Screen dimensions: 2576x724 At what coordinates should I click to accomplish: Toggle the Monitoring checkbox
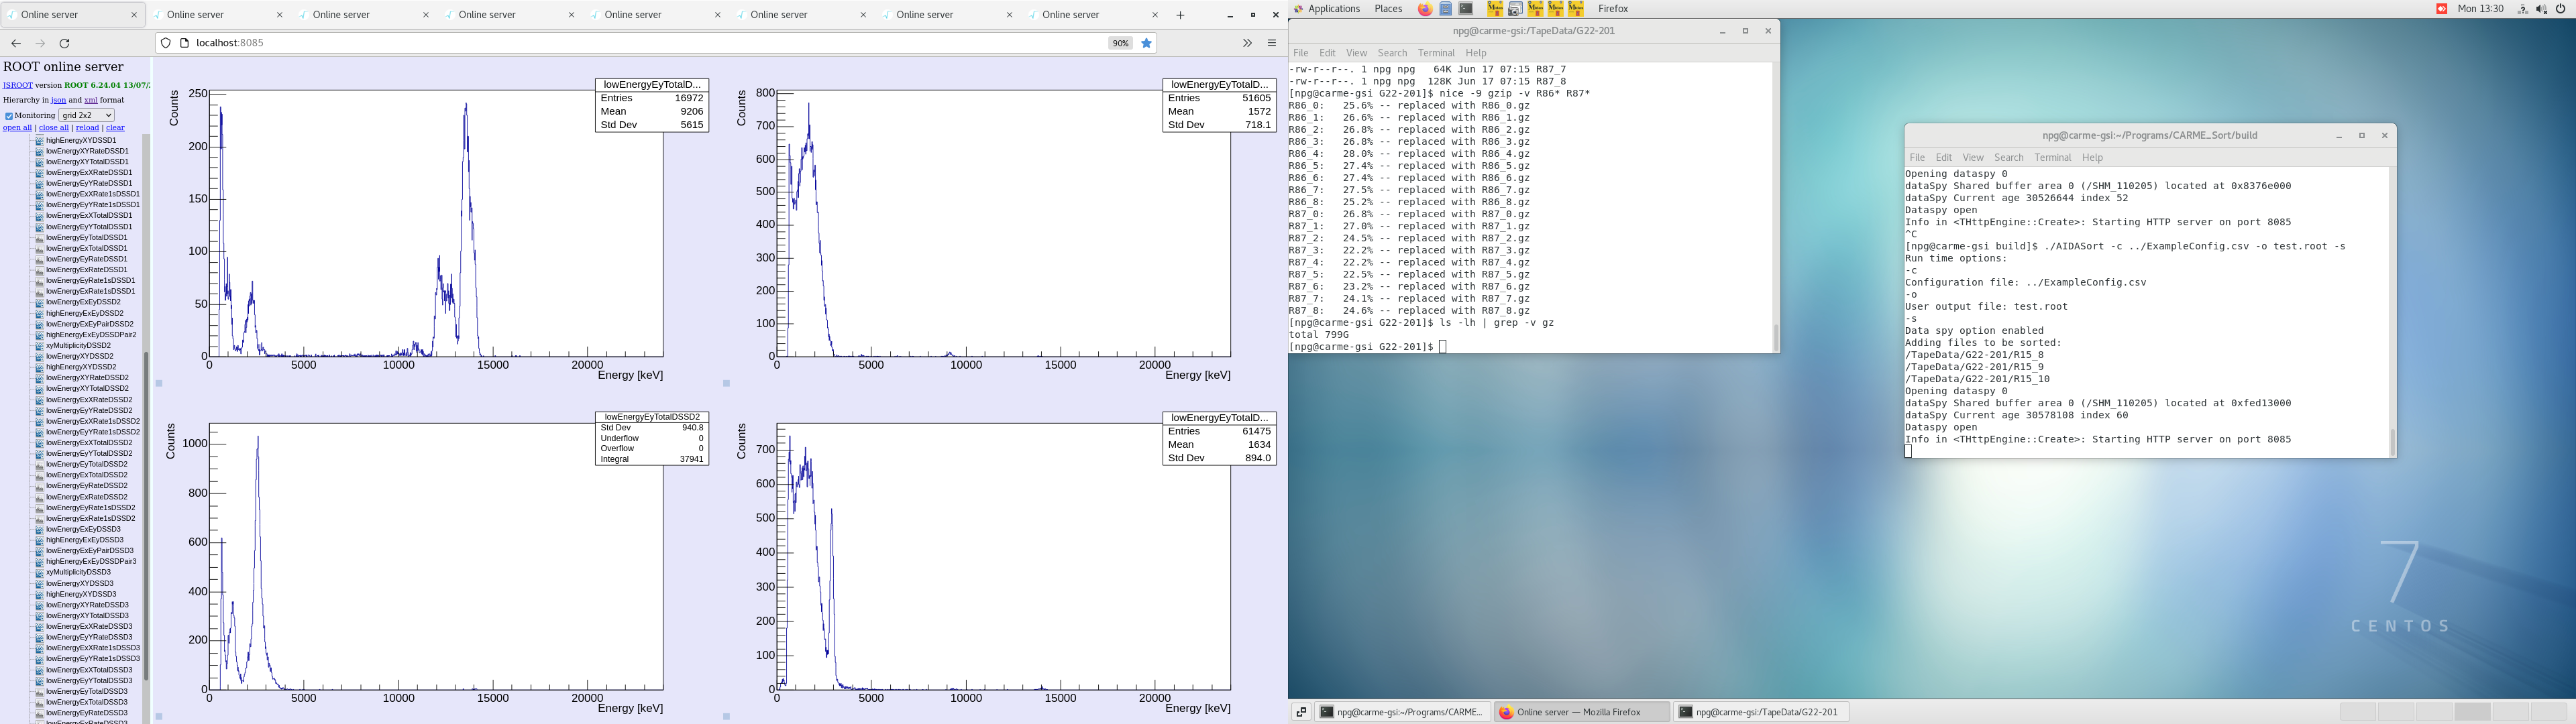click(x=9, y=116)
